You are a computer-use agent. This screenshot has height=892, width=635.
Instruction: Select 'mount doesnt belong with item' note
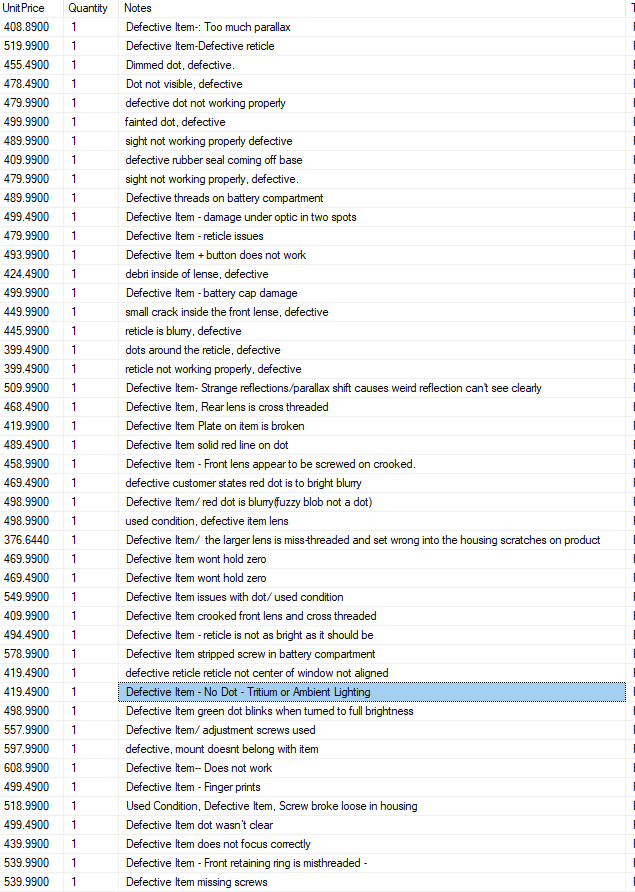372,749
